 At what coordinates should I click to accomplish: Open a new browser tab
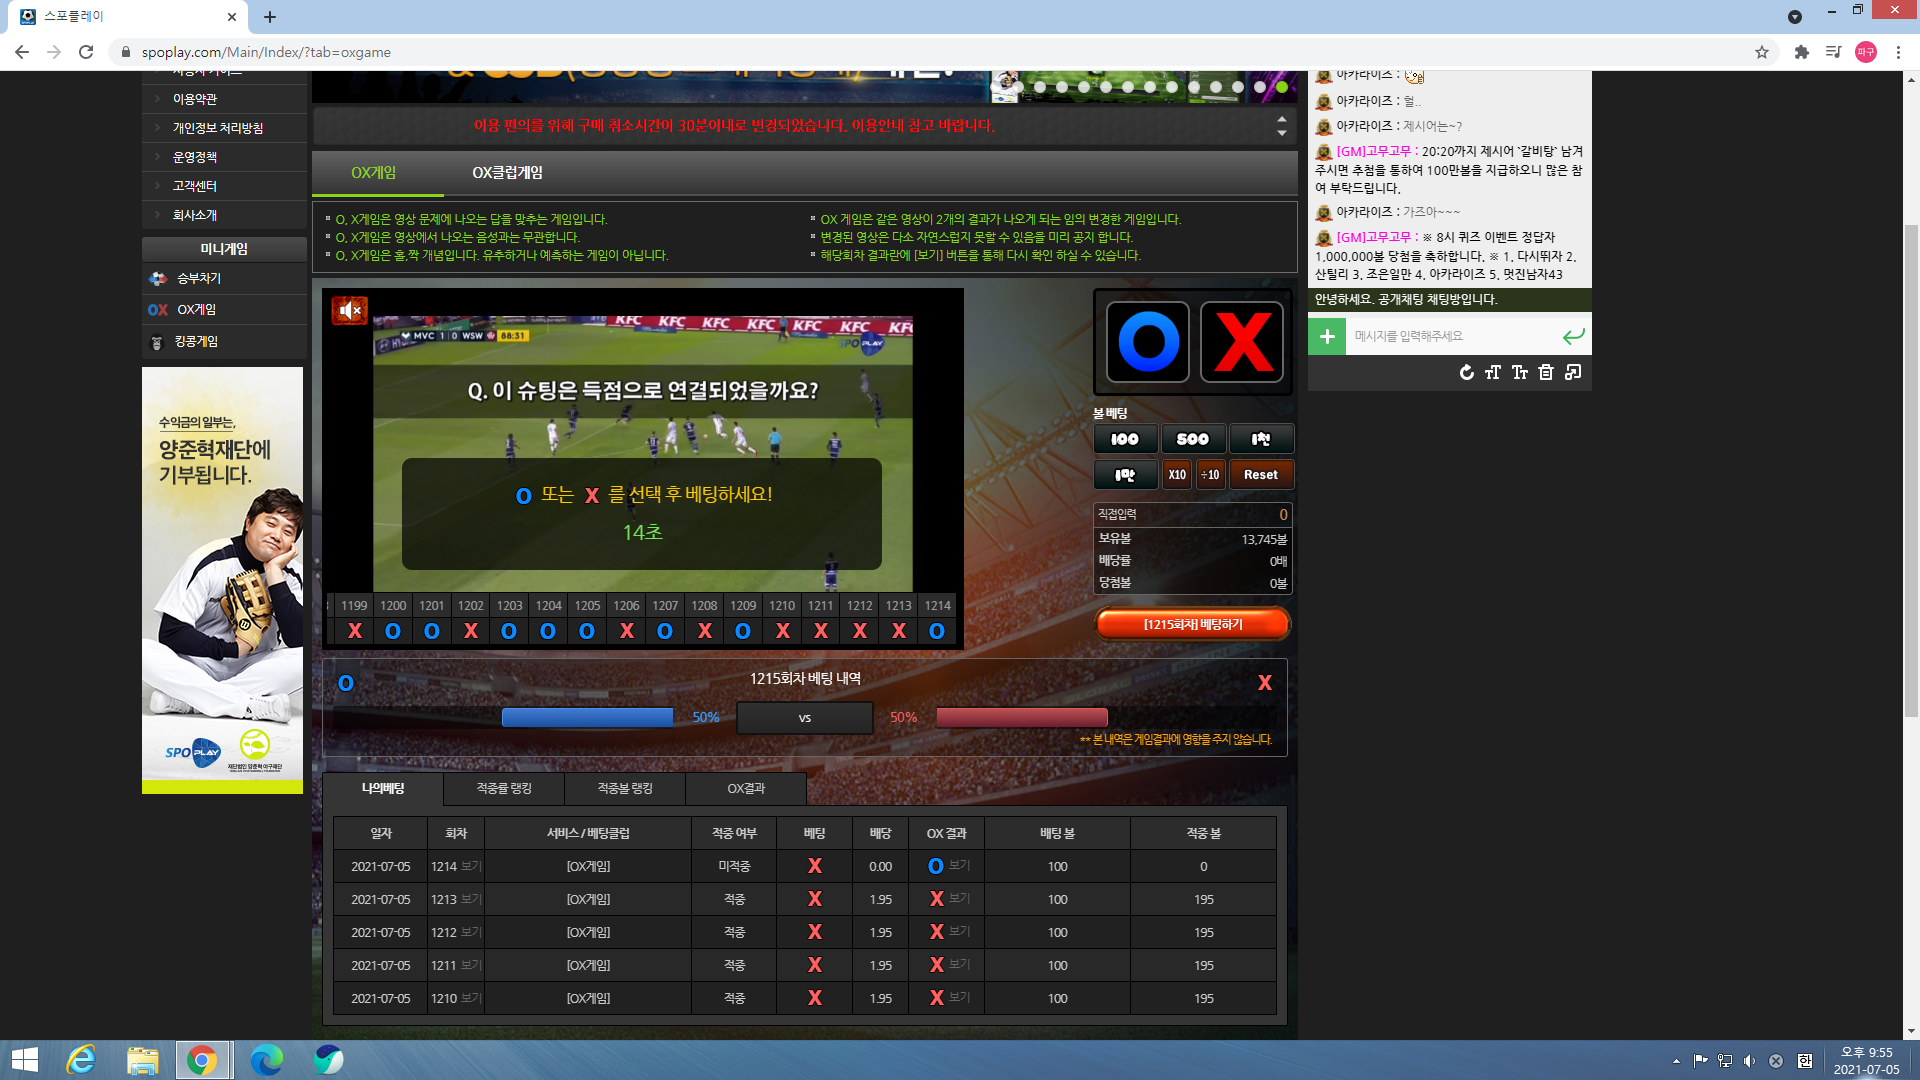[270, 16]
